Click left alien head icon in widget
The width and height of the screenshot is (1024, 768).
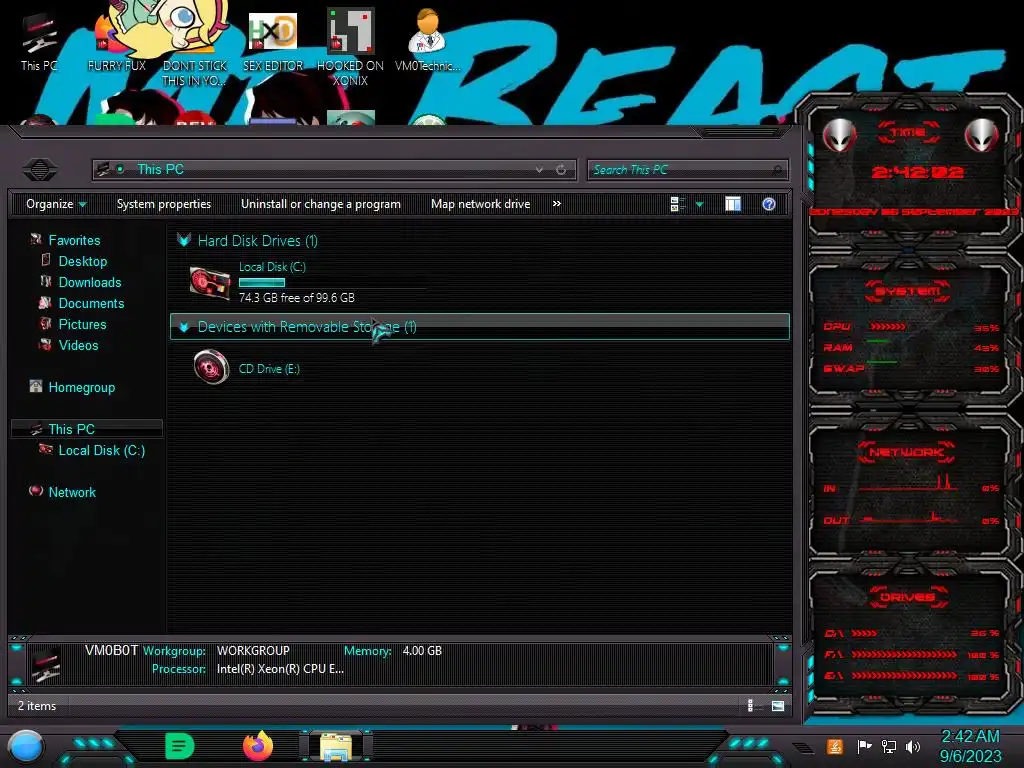pyautogui.click(x=839, y=135)
